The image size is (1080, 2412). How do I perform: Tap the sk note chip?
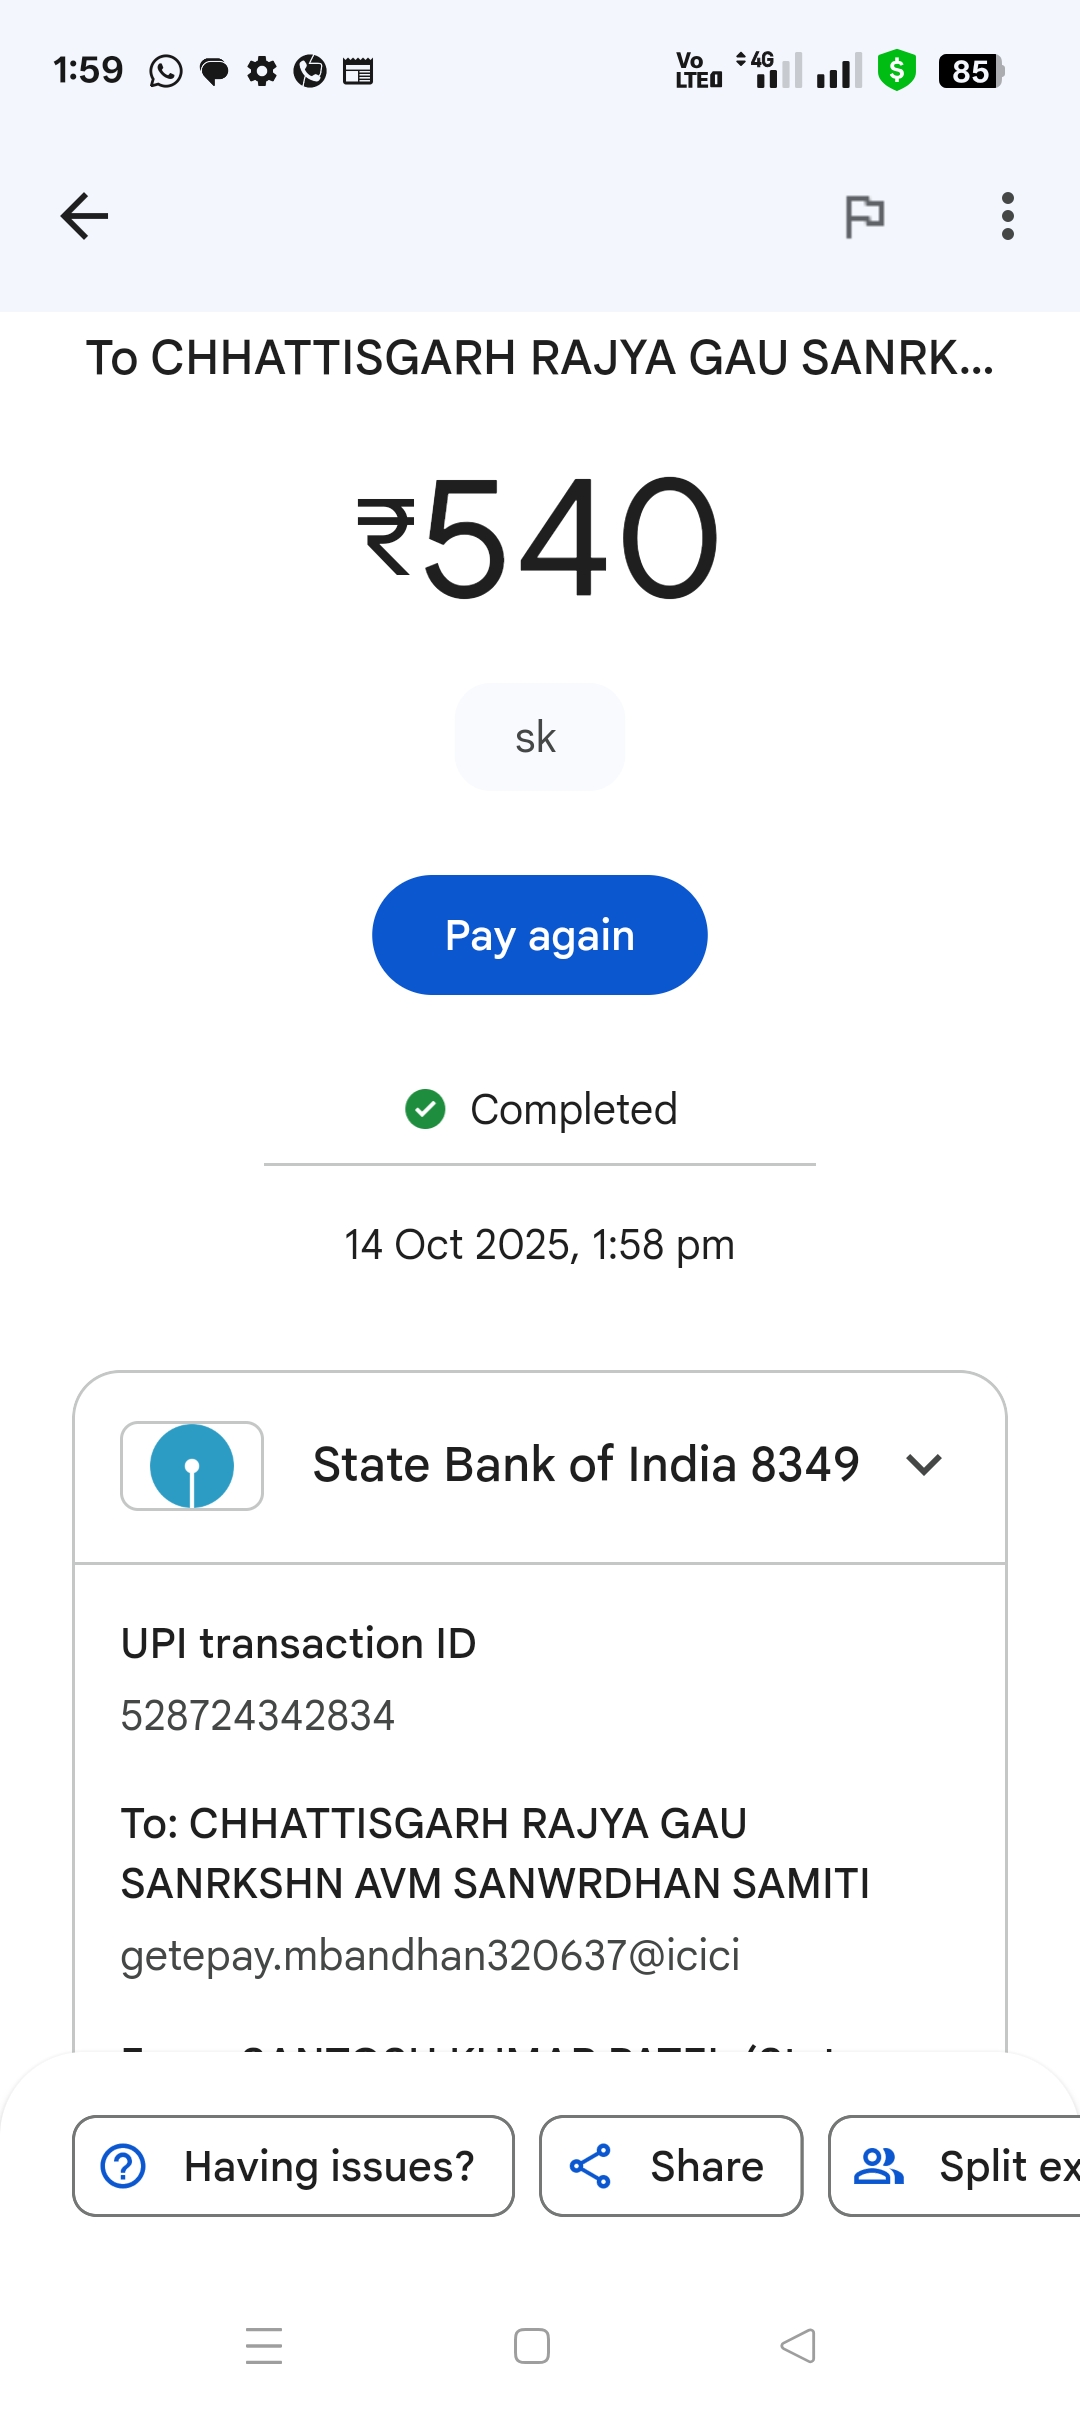click(539, 737)
